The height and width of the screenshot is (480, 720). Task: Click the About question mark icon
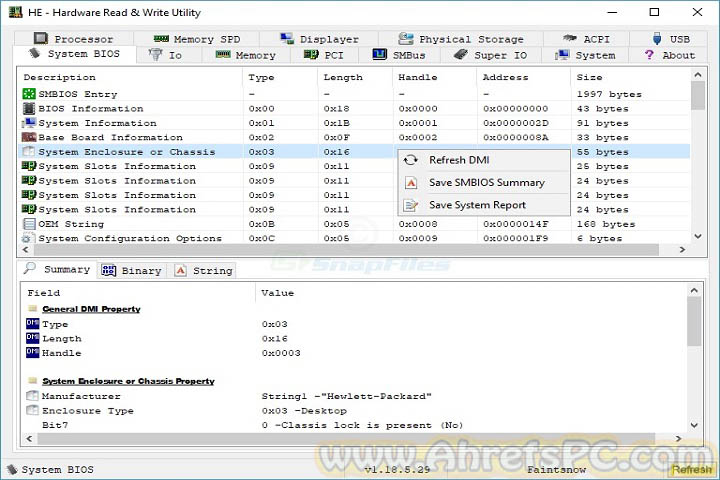tap(649, 55)
